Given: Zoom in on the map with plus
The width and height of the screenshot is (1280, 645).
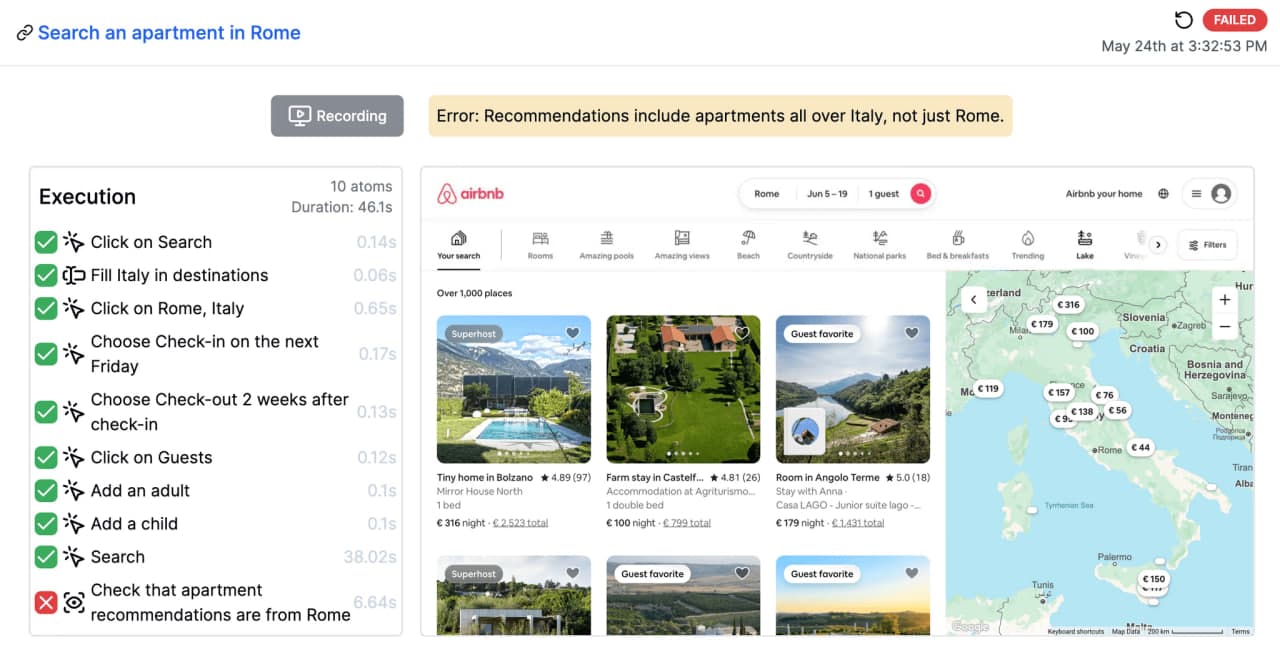Looking at the screenshot, I should click(x=1225, y=300).
